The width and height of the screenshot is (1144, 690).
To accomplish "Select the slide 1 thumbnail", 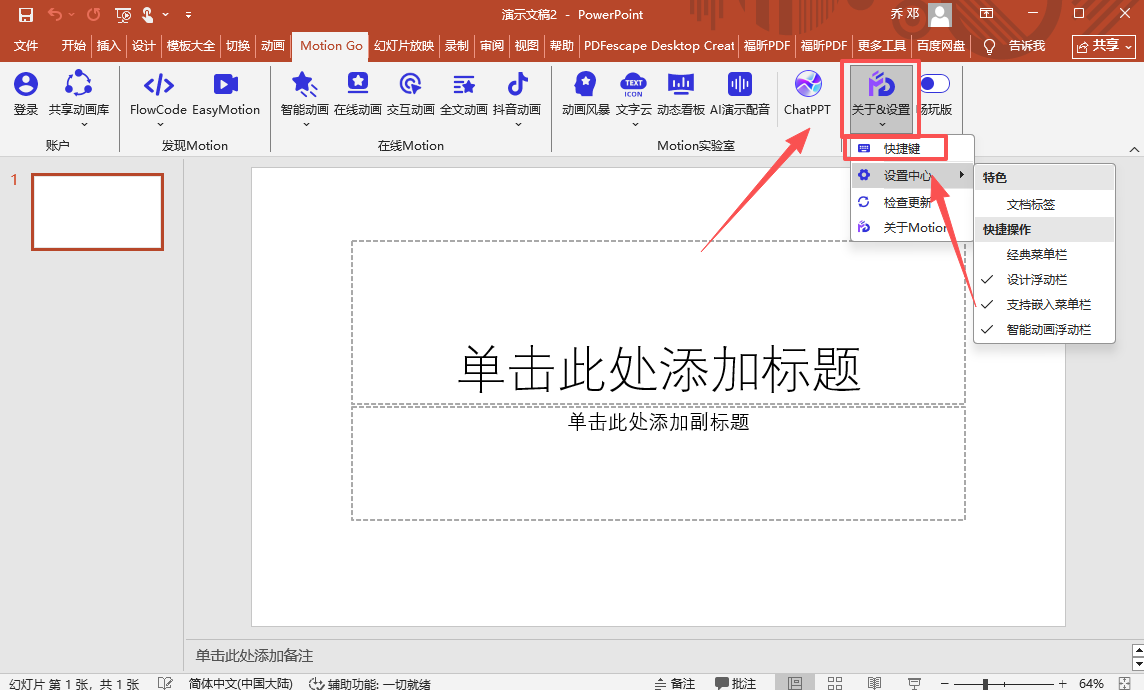I will (x=97, y=211).
